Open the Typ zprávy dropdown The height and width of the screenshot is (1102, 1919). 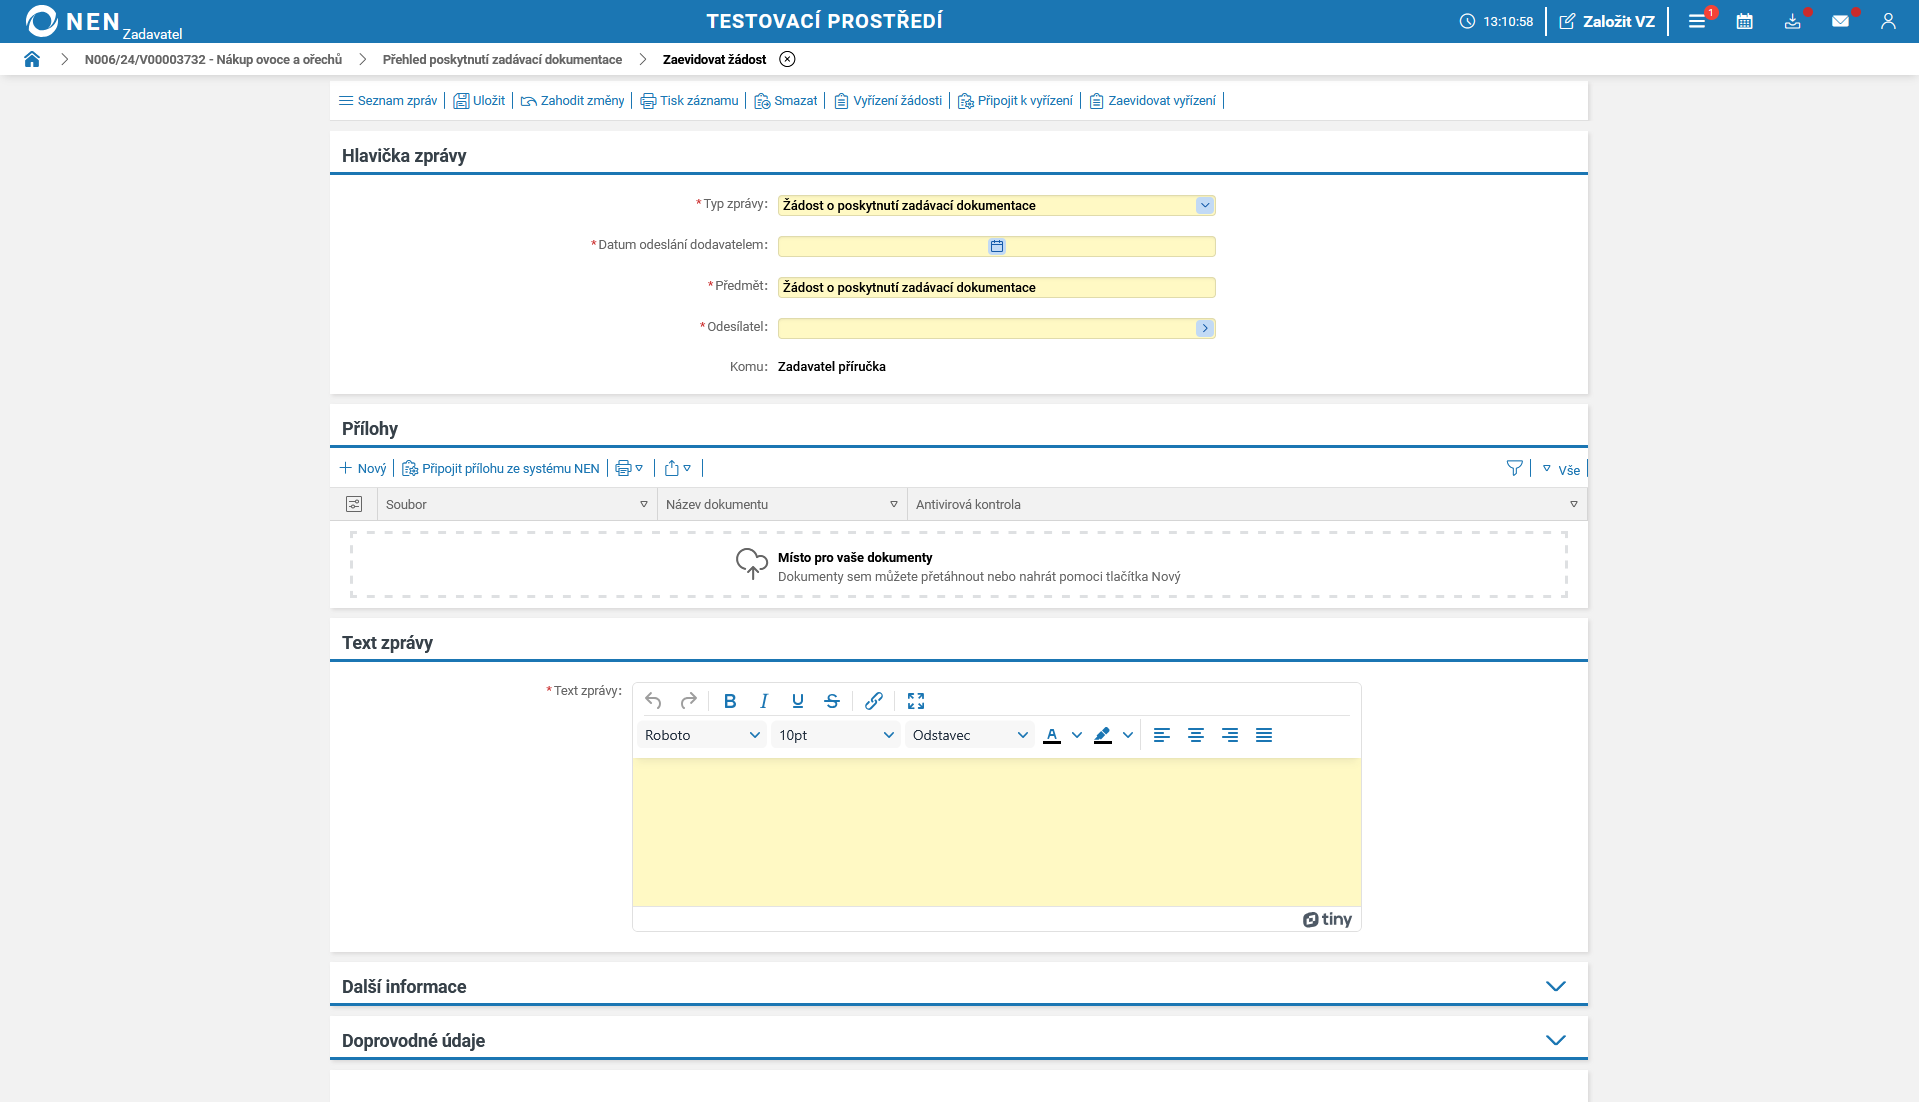click(x=1204, y=205)
